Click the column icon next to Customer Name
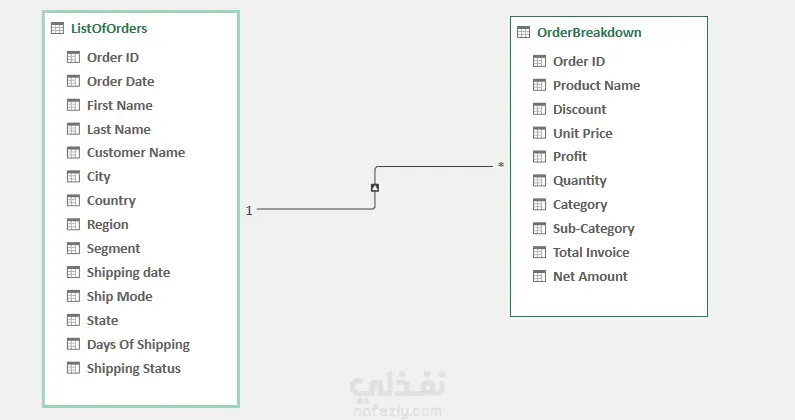Viewport: 795px width, 420px height. (x=74, y=153)
